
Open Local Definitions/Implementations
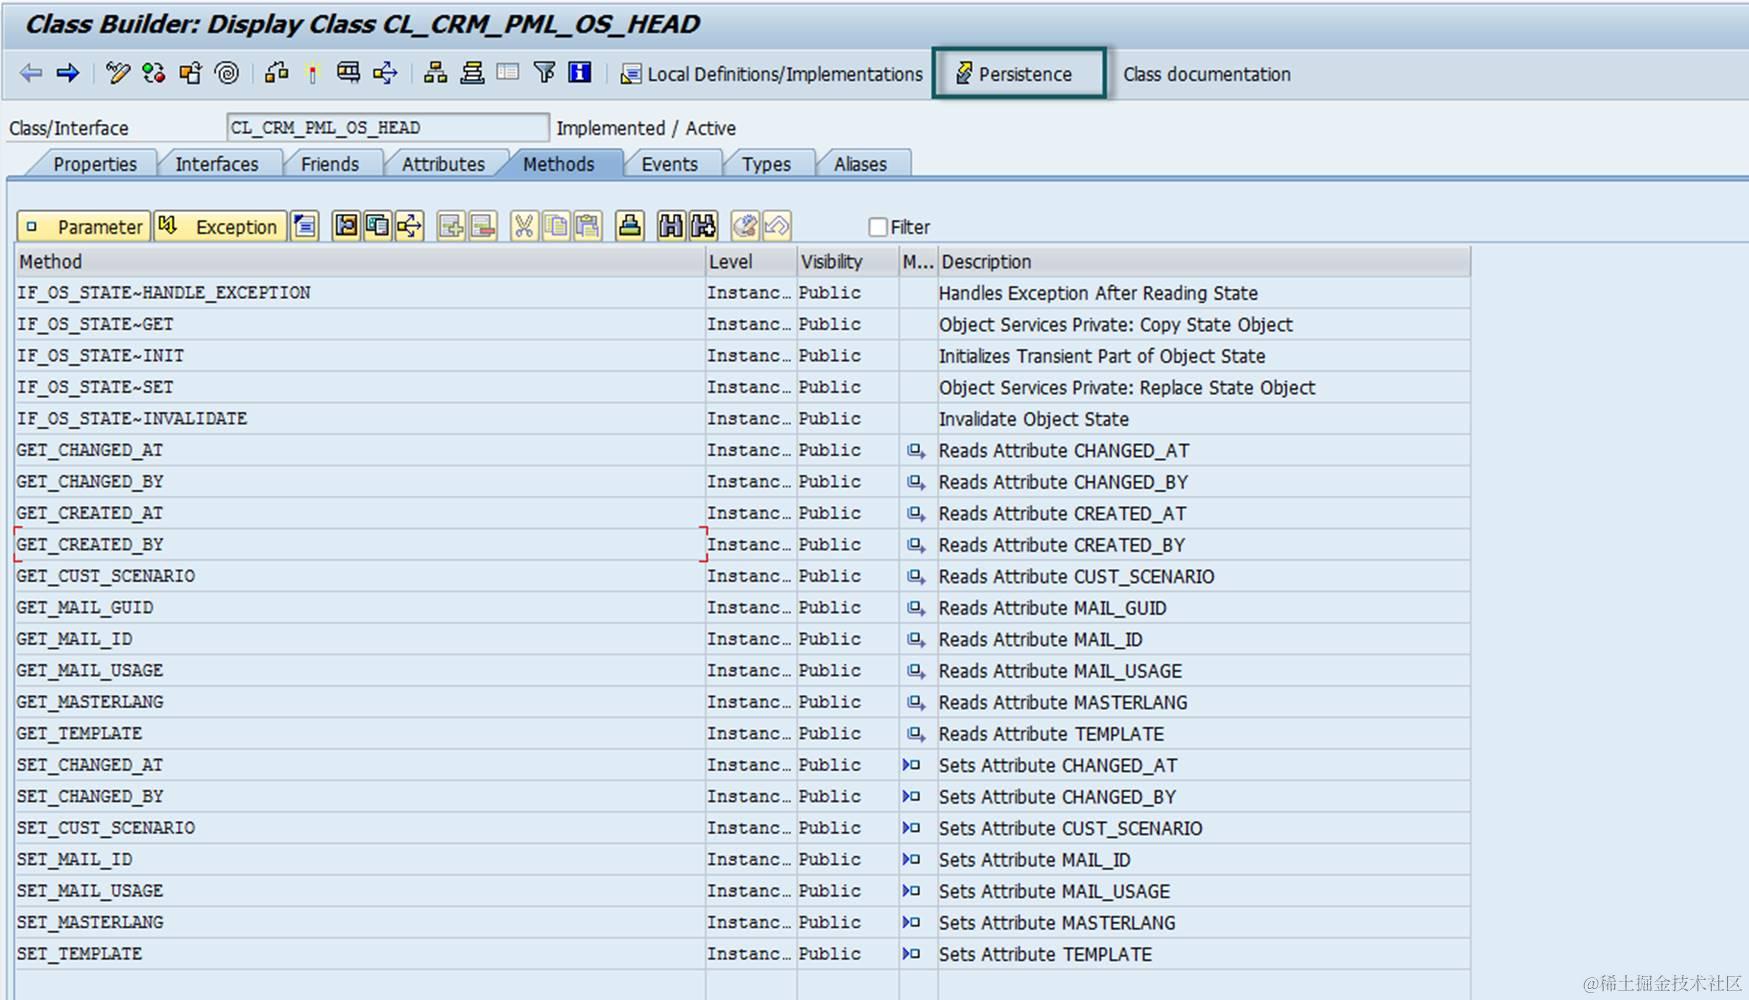point(771,74)
